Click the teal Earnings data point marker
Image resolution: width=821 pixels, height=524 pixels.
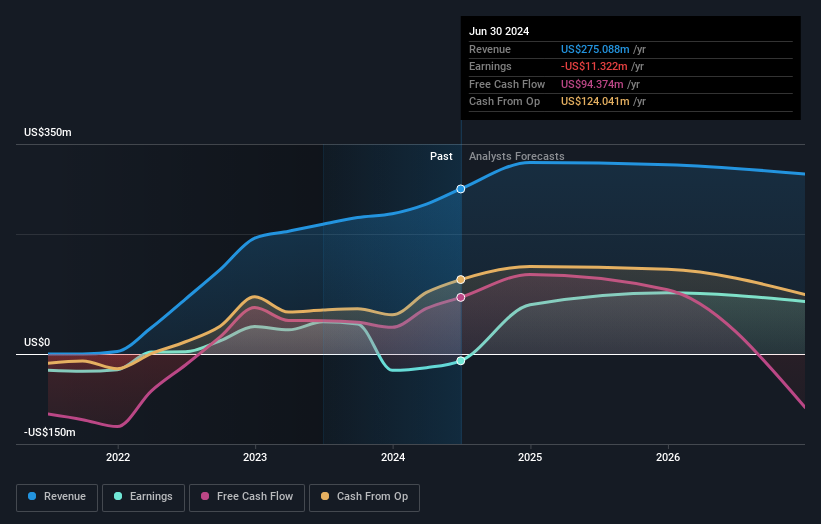460,361
